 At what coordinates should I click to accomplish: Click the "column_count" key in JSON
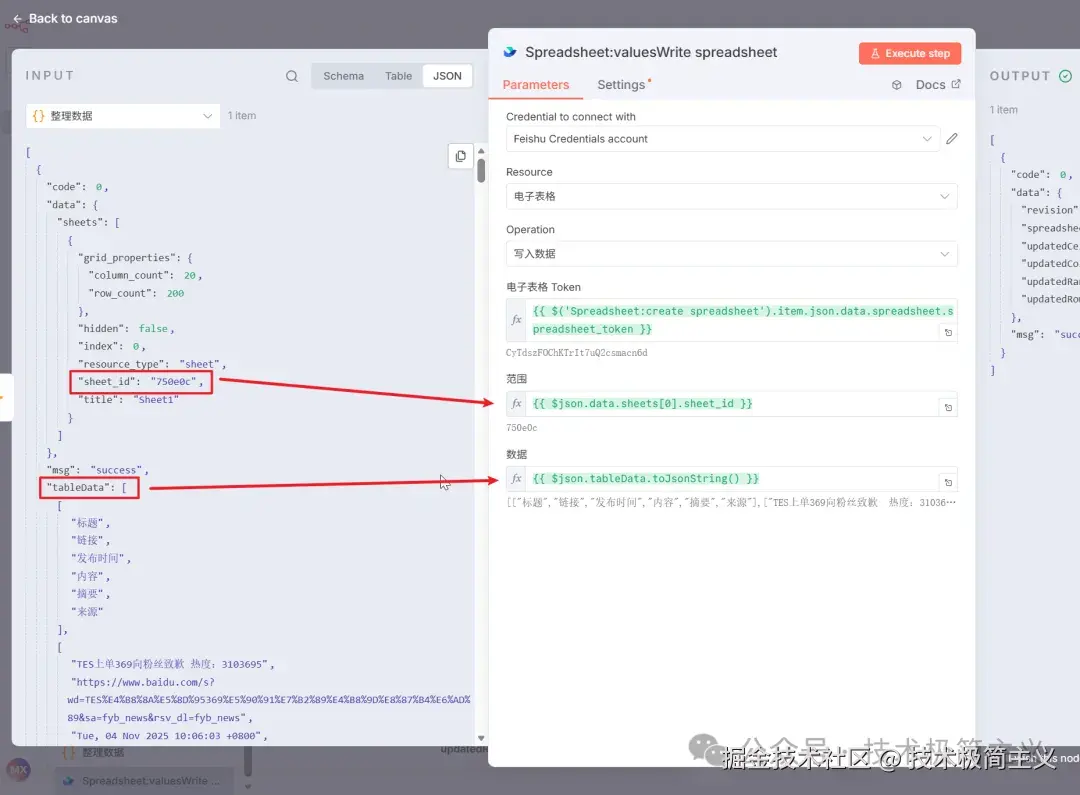[x=131, y=276]
